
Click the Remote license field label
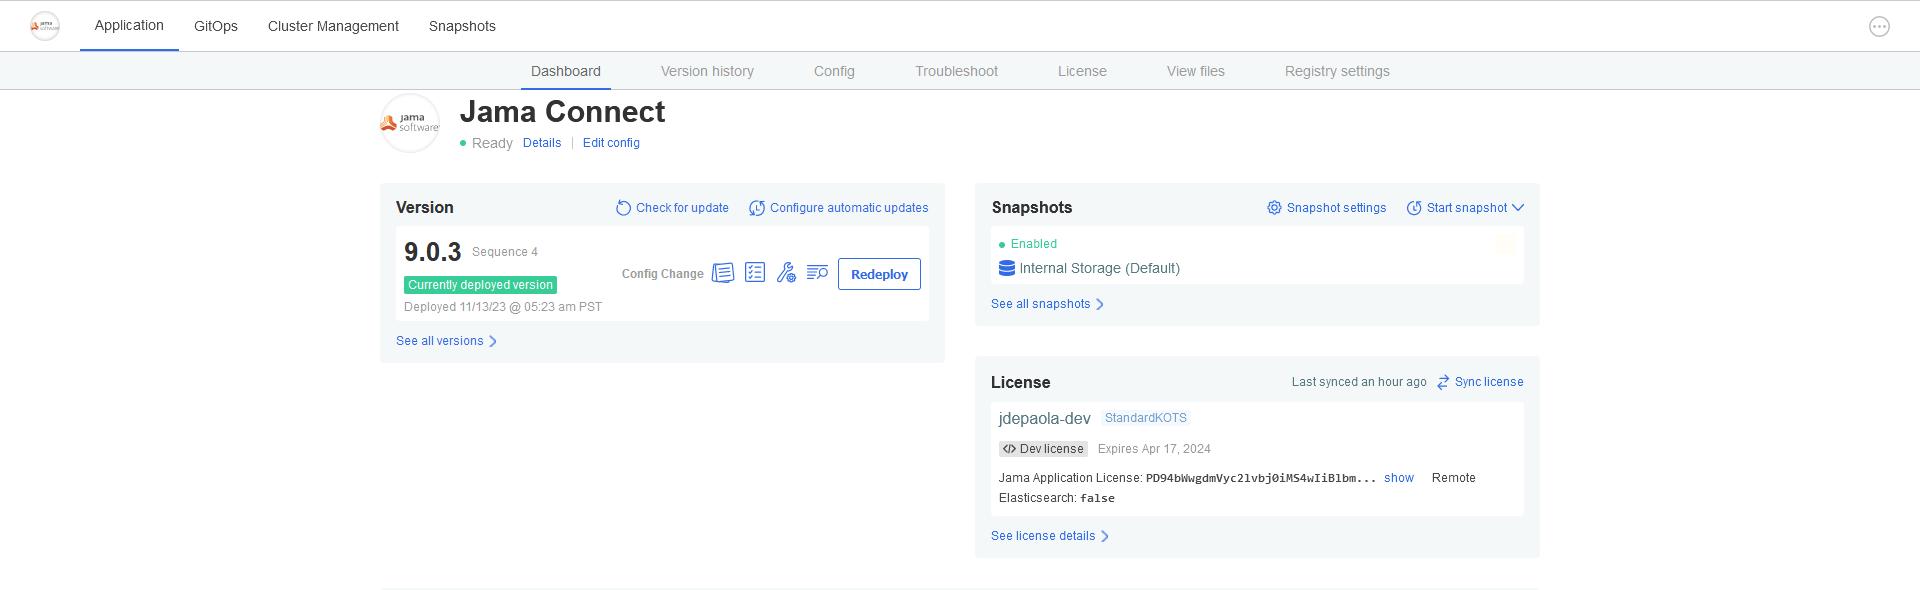[x=1454, y=478]
